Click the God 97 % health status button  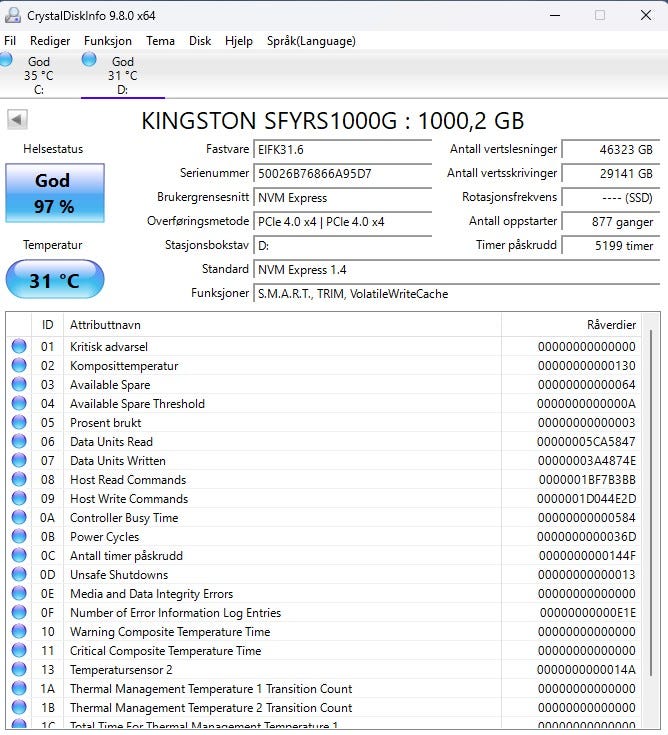[54, 193]
